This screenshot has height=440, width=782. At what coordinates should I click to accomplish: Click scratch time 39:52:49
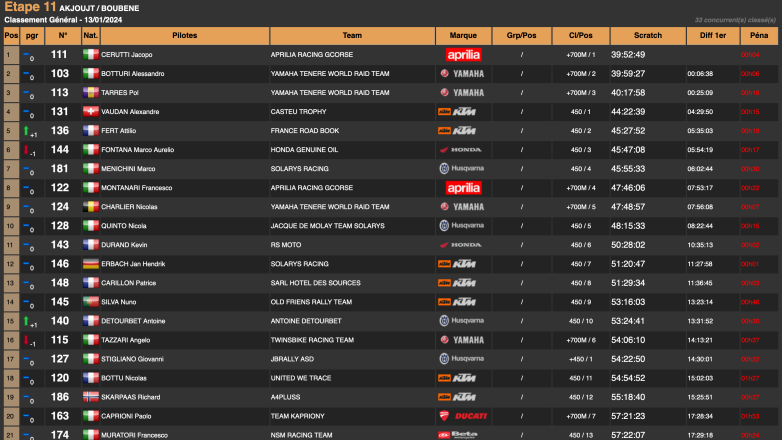click(x=628, y=55)
